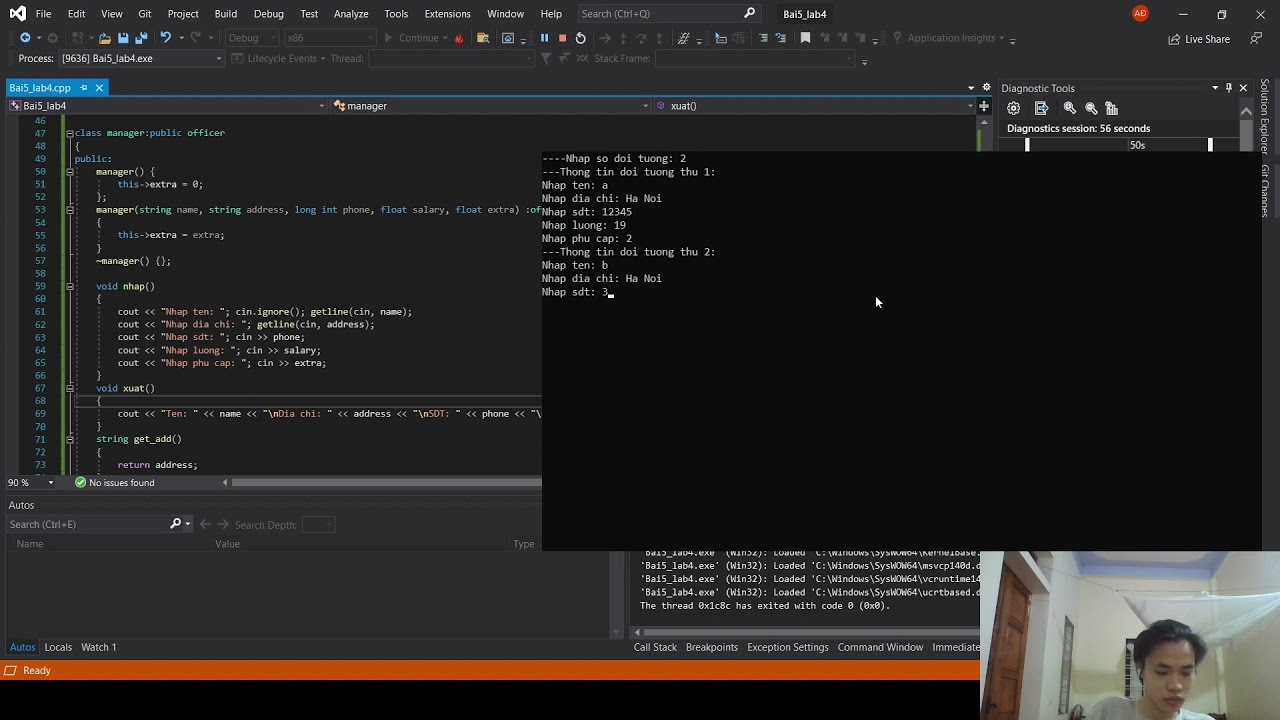Click the Save All toolbar icon
1280x720 pixels.
pos(141,38)
